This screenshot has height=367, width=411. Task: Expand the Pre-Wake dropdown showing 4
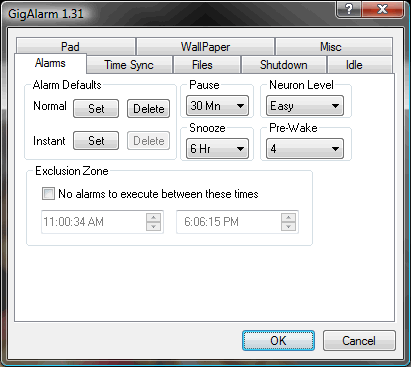pyautogui.click(x=305, y=149)
